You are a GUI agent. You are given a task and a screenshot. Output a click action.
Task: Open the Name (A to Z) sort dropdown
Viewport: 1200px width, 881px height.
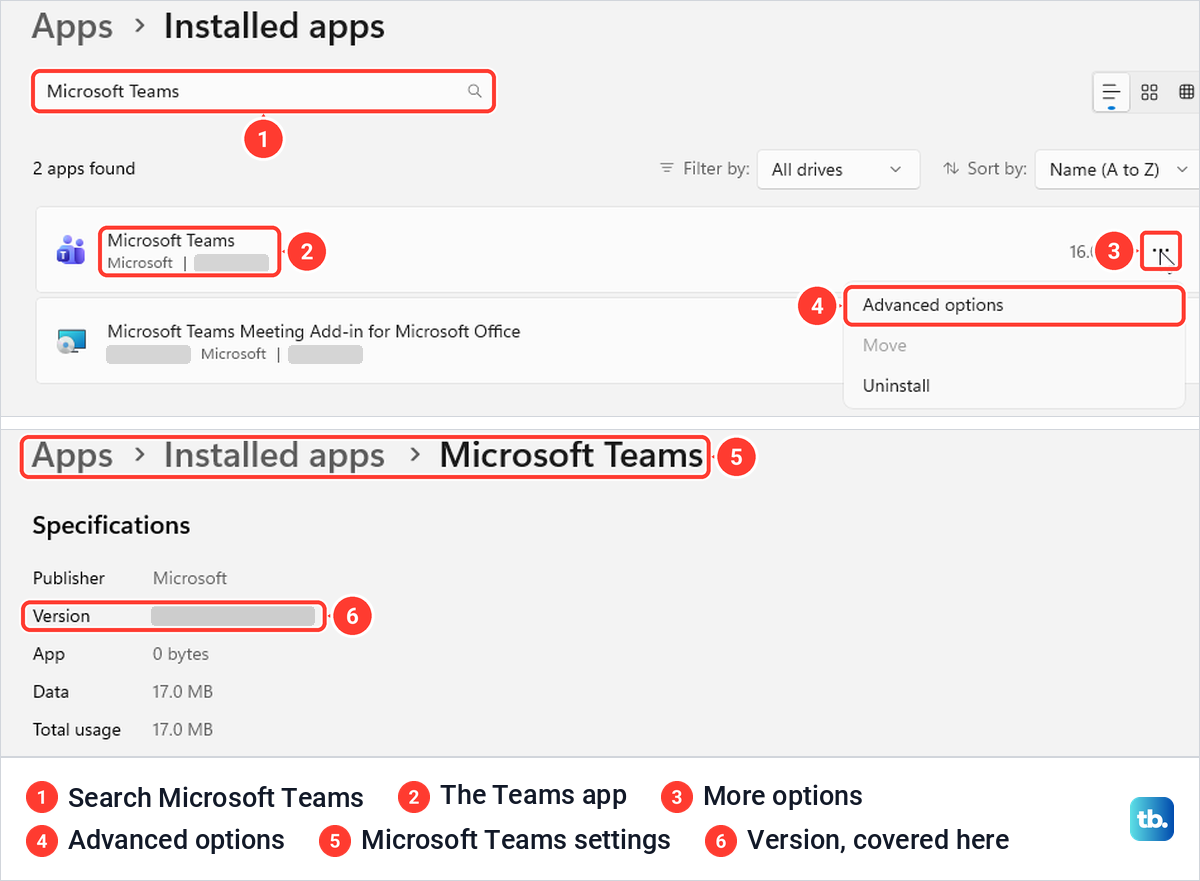point(1117,169)
